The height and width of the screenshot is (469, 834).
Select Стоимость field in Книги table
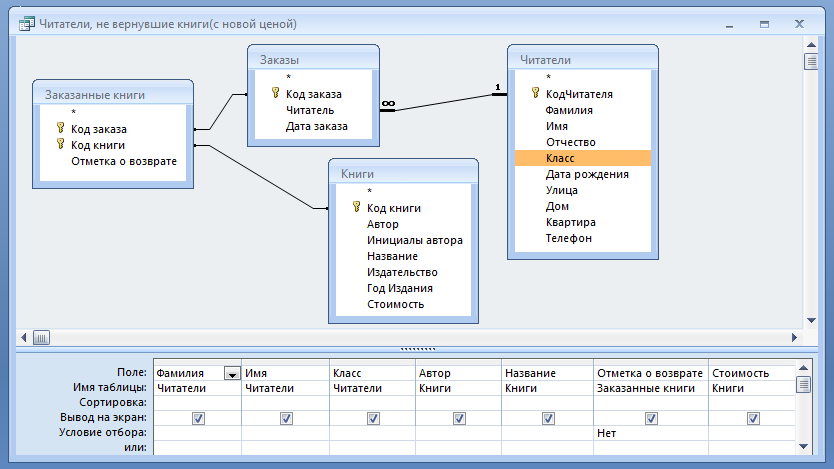(x=395, y=304)
